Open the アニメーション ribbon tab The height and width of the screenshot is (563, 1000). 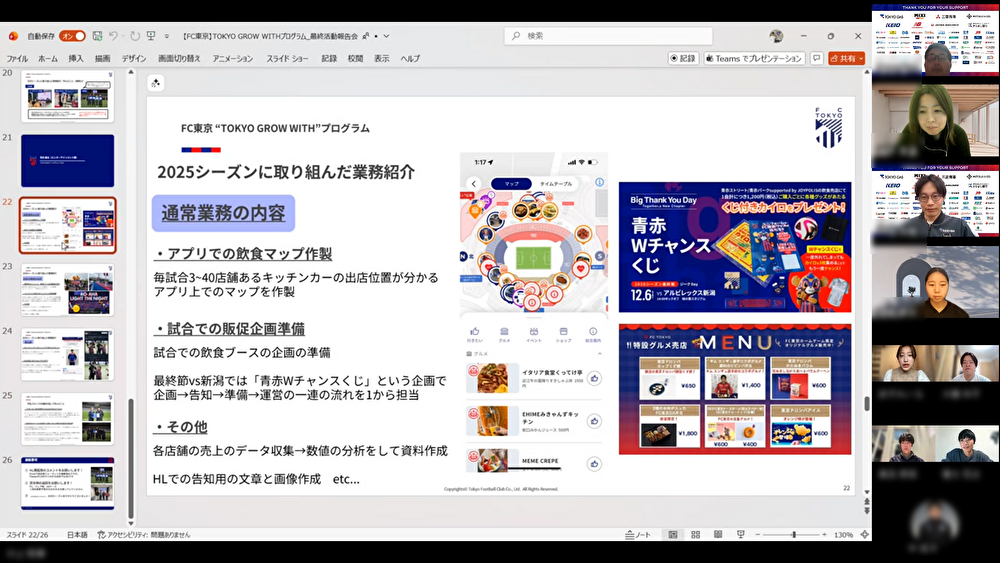click(x=232, y=59)
